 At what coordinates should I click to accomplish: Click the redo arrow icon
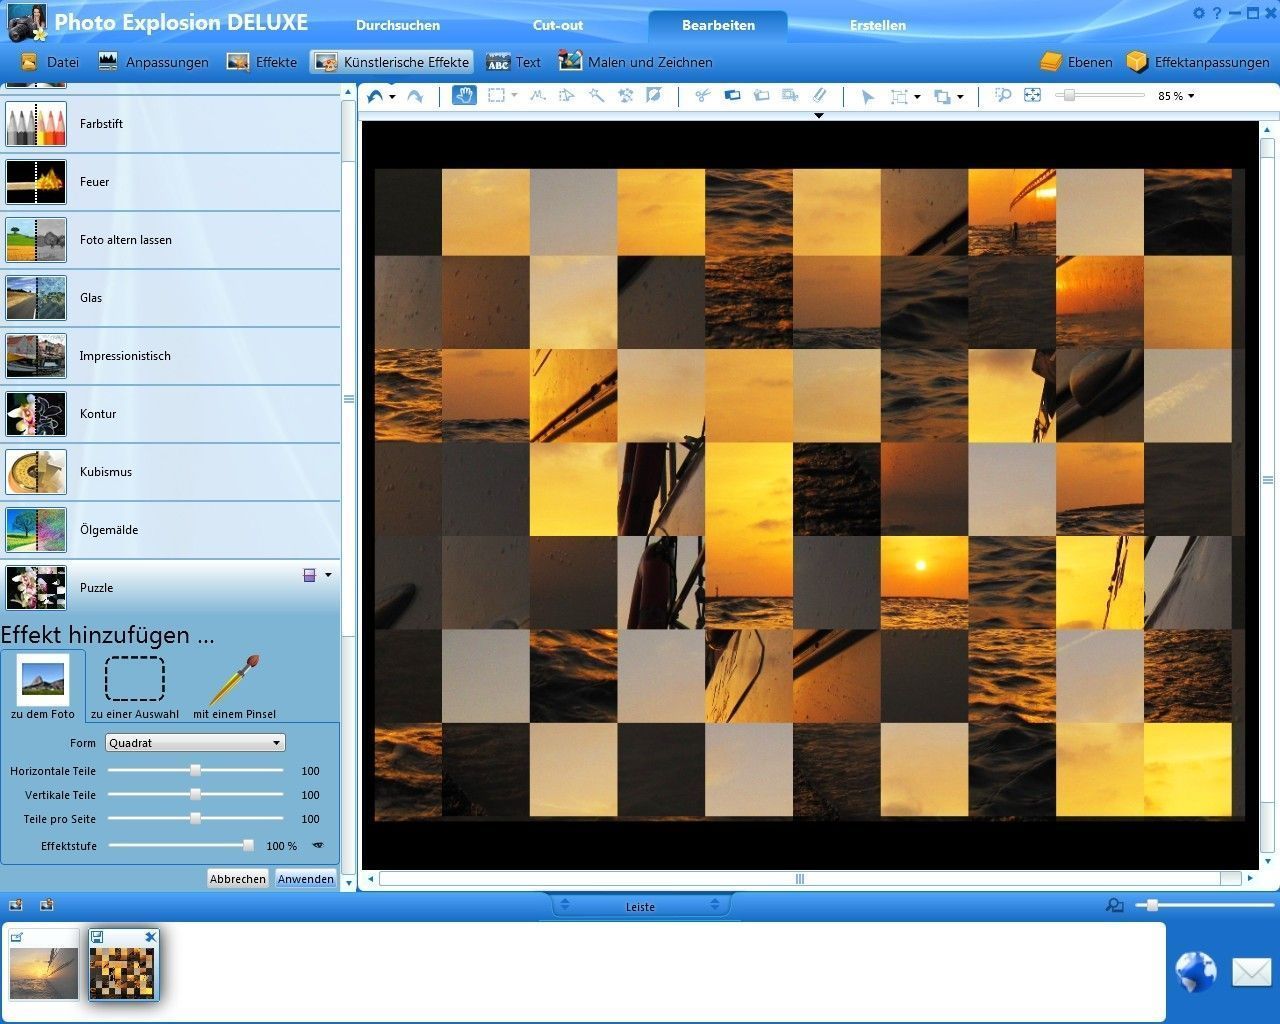point(415,96)
